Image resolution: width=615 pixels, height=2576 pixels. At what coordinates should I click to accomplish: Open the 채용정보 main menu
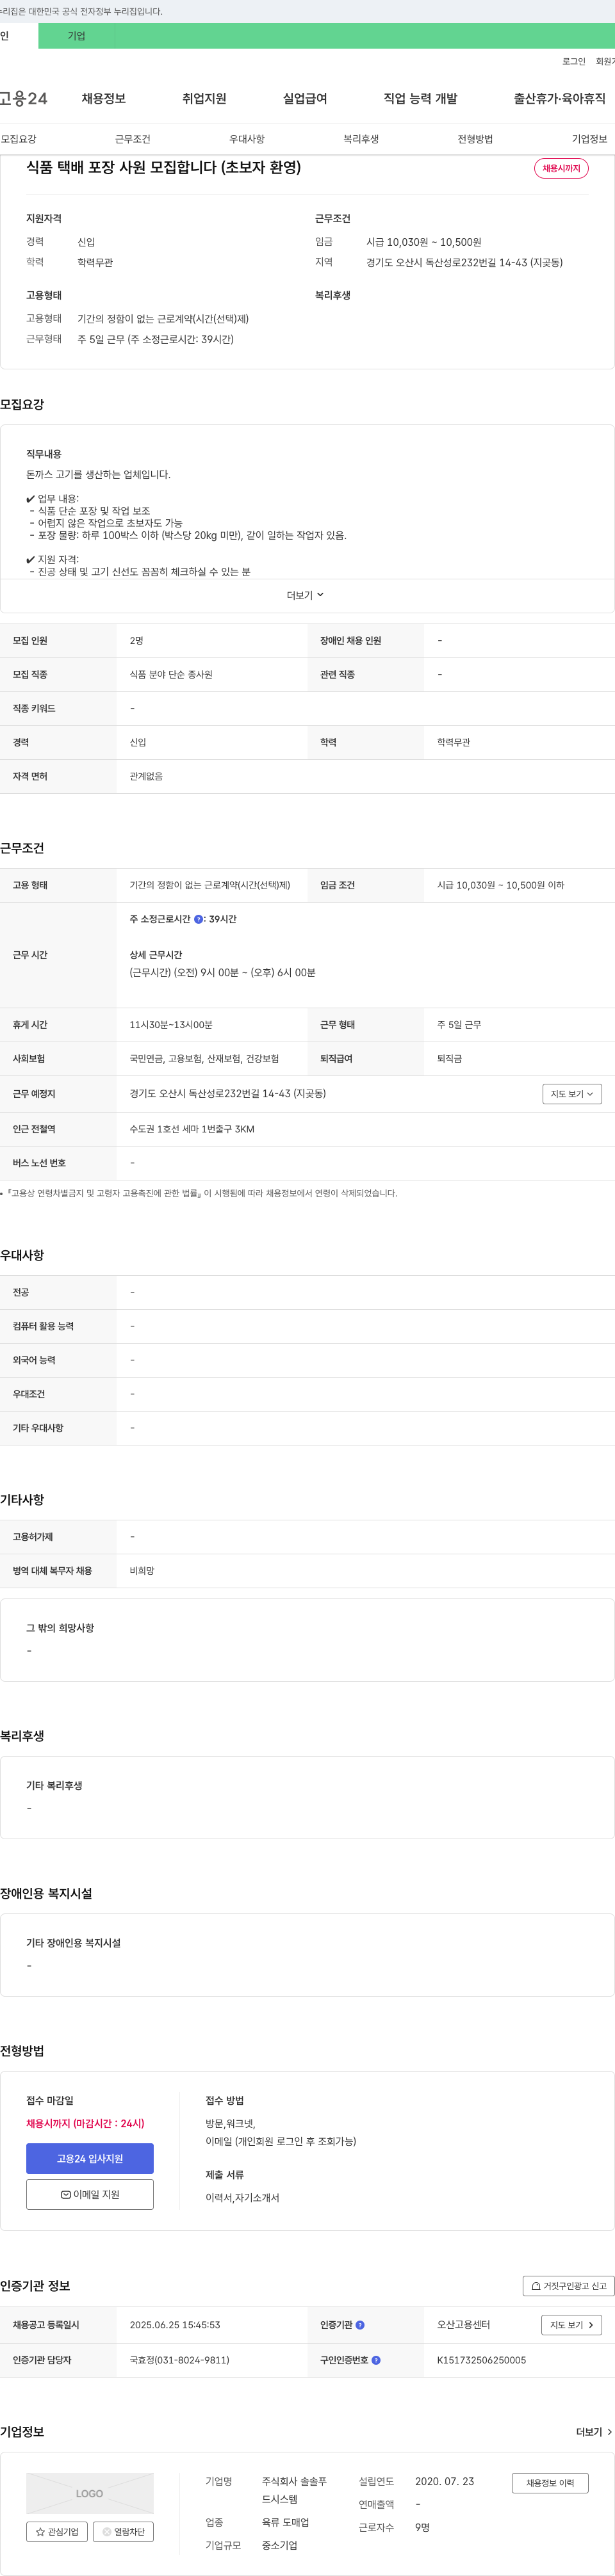[x=103, y=98]
